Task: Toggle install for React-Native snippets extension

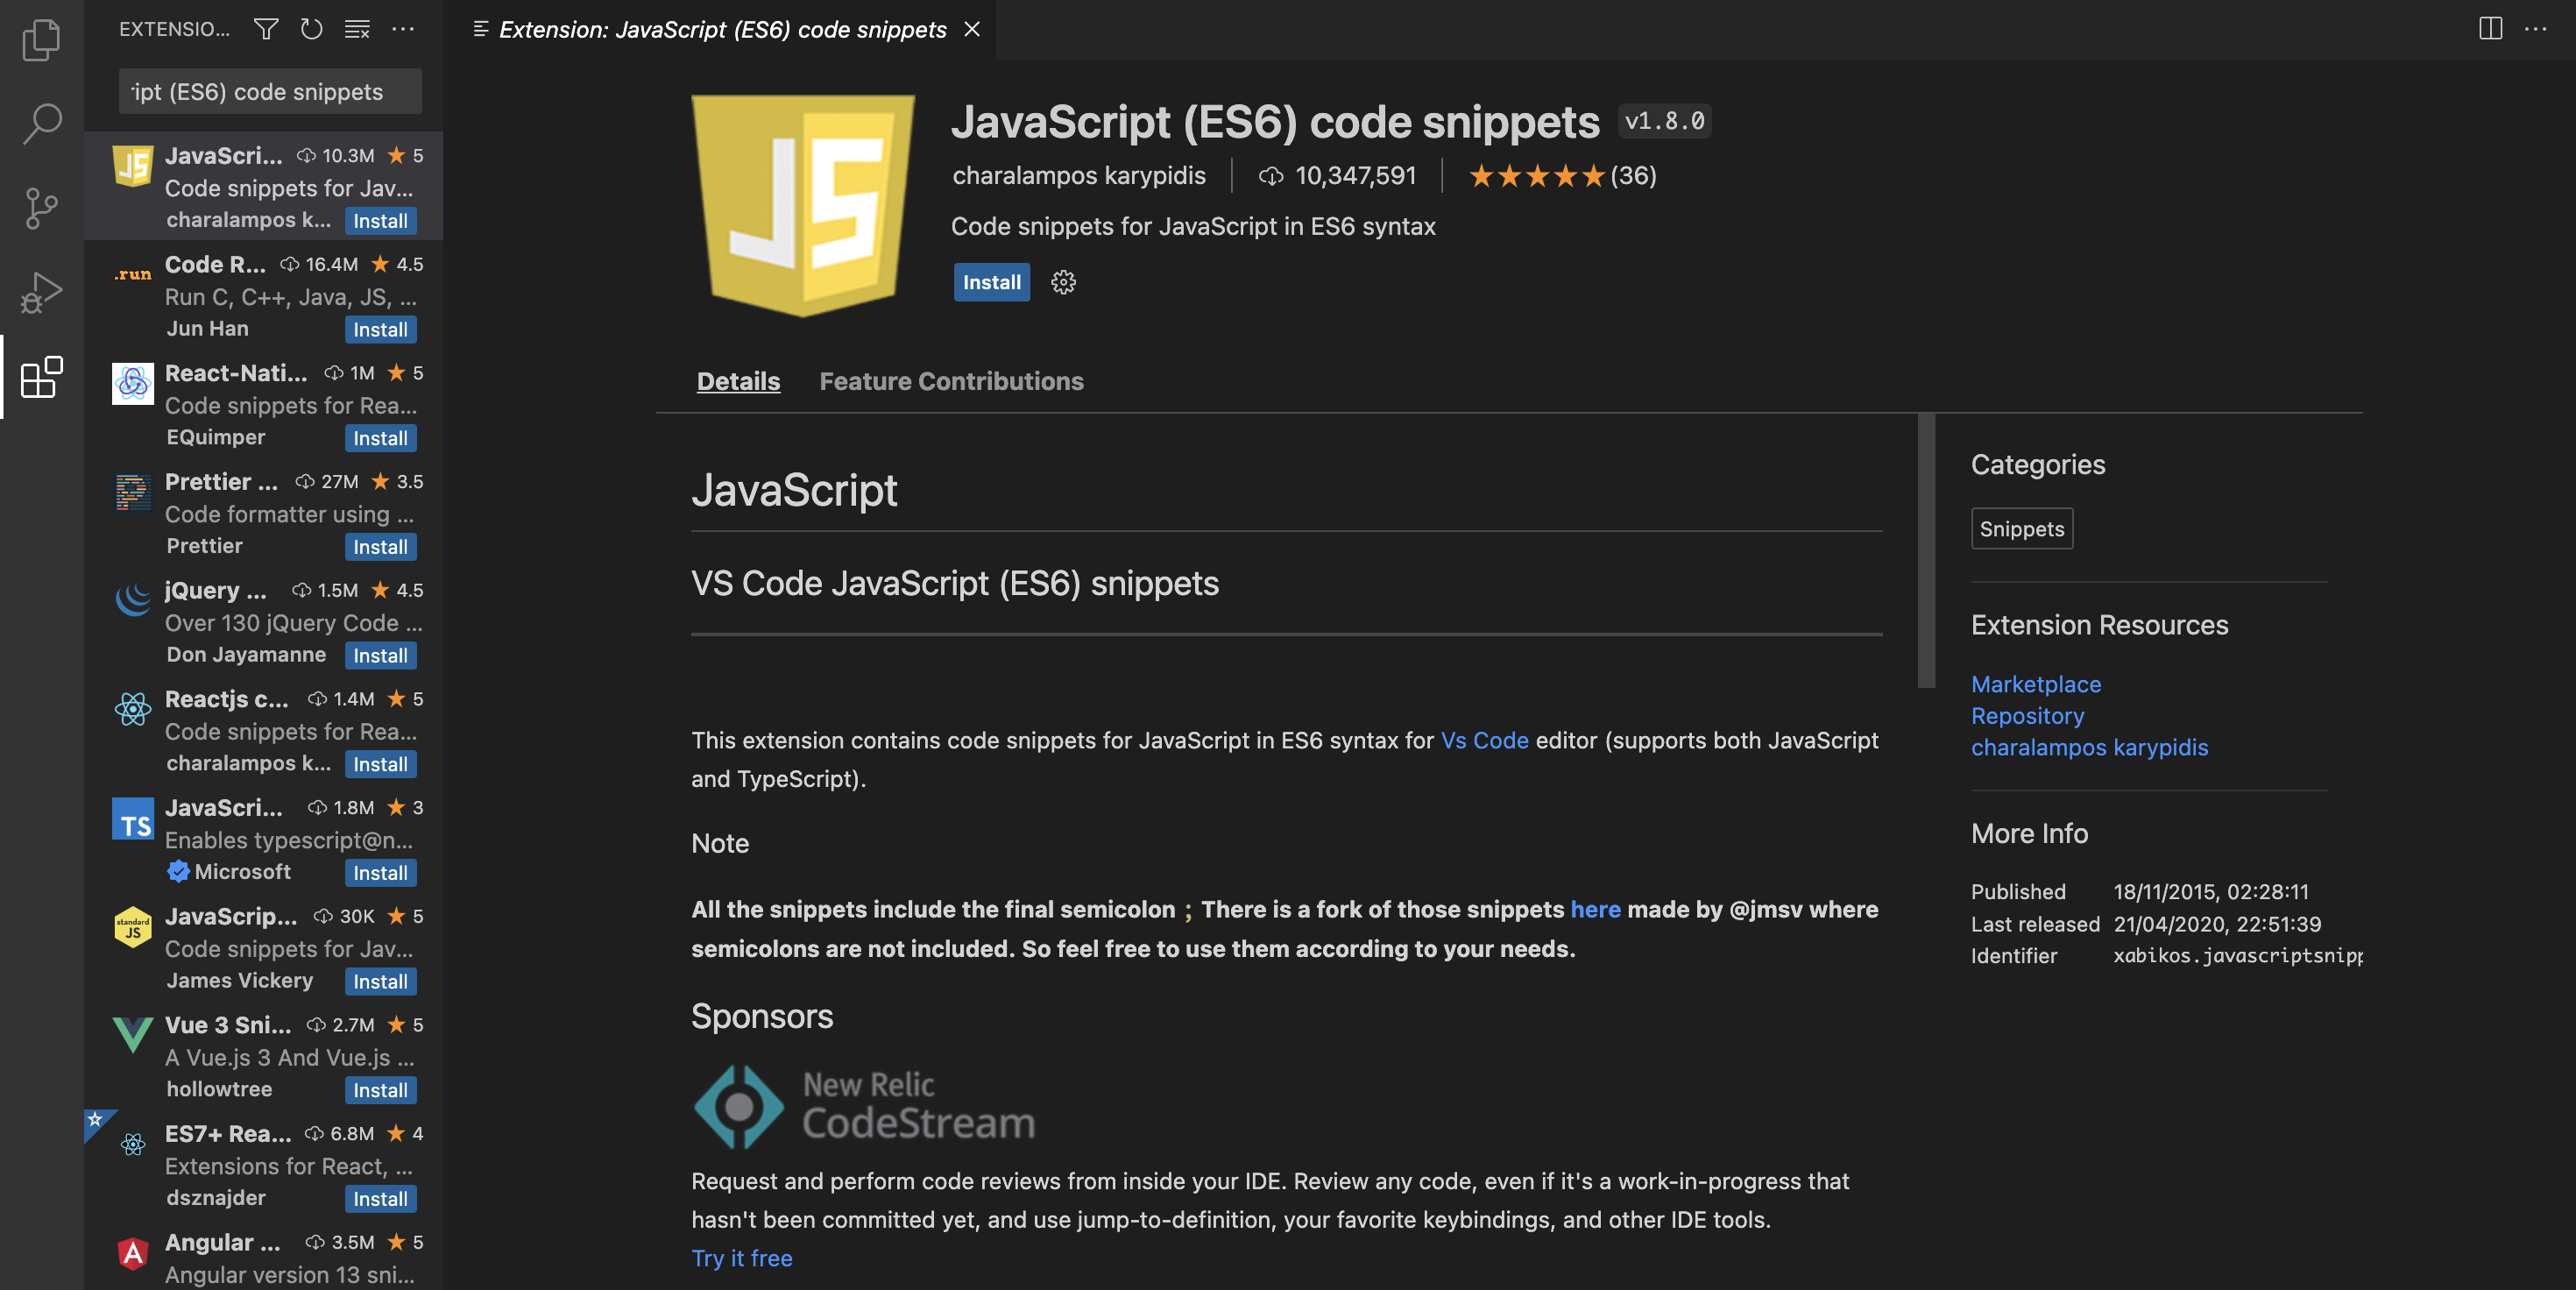Action: [x=379, y=436]
